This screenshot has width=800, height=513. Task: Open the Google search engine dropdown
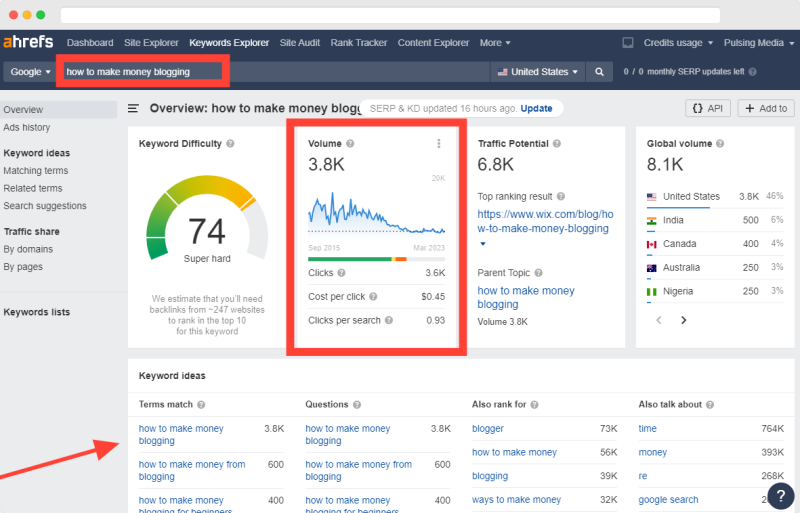click(x=30, y=72)
